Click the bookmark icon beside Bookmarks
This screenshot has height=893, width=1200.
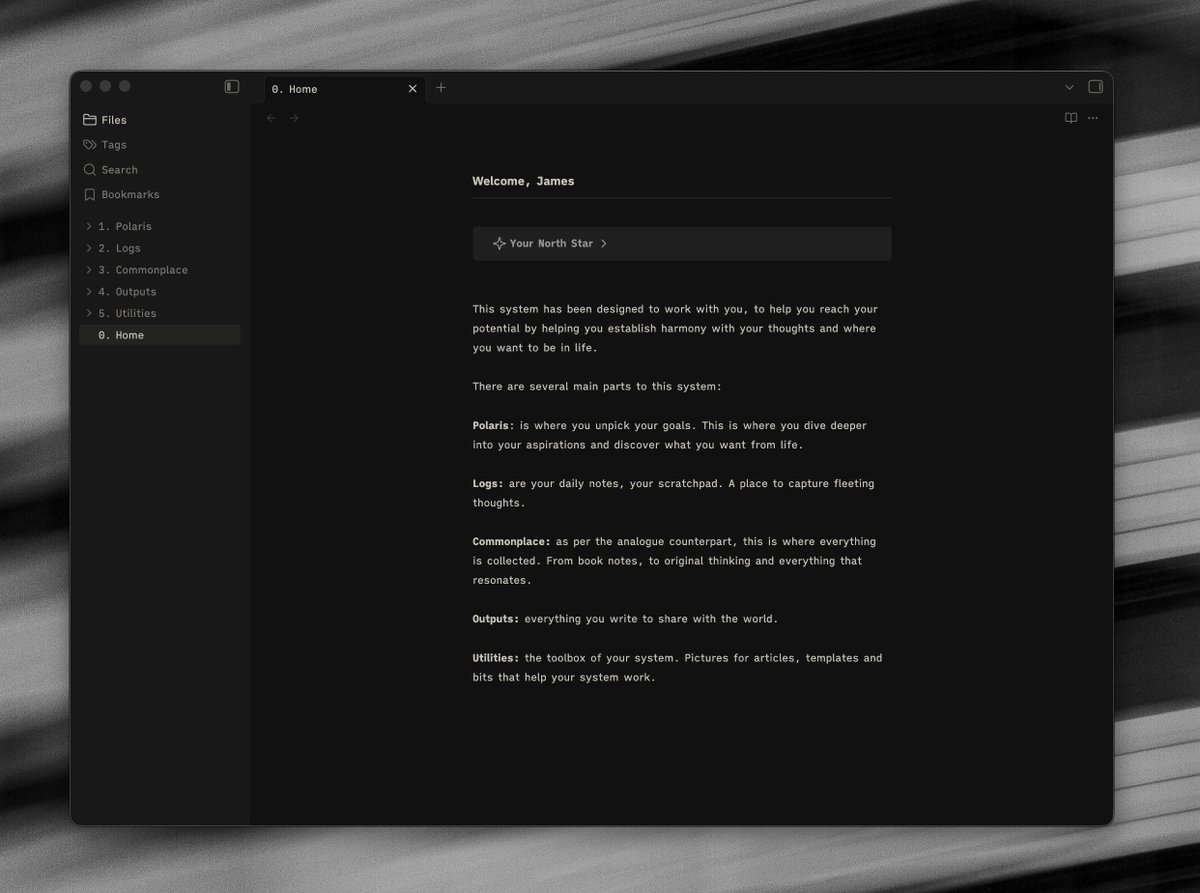(x=90, y=195)
